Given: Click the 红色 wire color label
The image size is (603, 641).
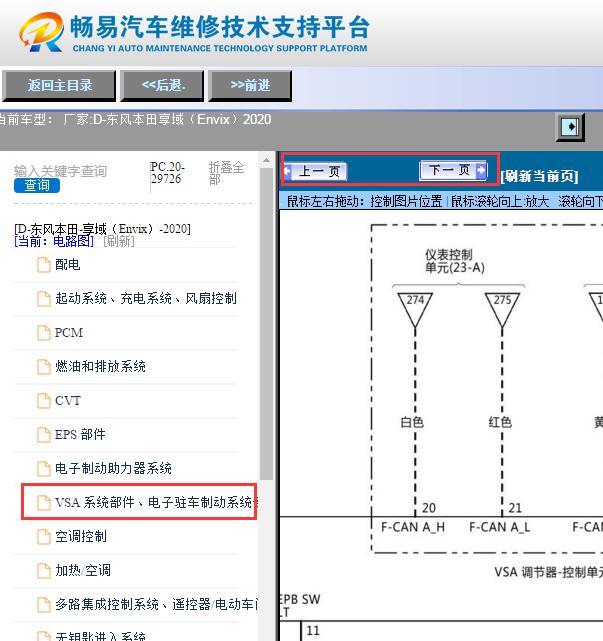Looking at the screenshot, I should (x=500, y=422).
